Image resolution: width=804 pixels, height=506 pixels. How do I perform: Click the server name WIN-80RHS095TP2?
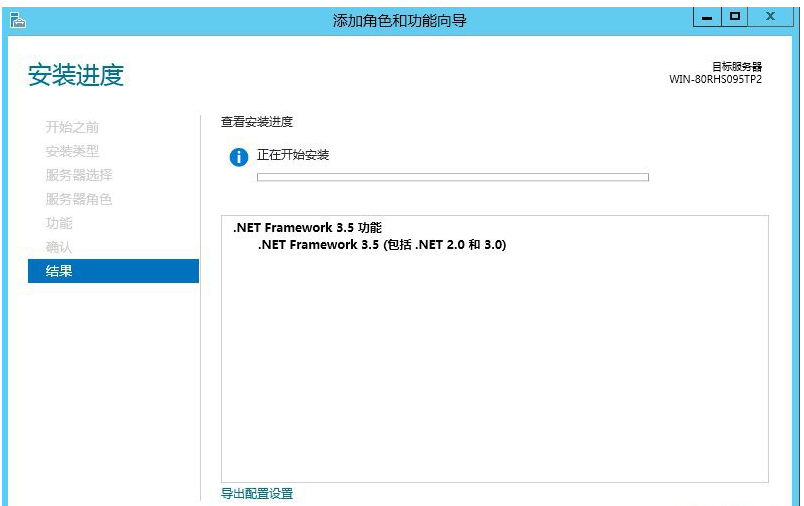pyautogui.click(x=715, y=79)
